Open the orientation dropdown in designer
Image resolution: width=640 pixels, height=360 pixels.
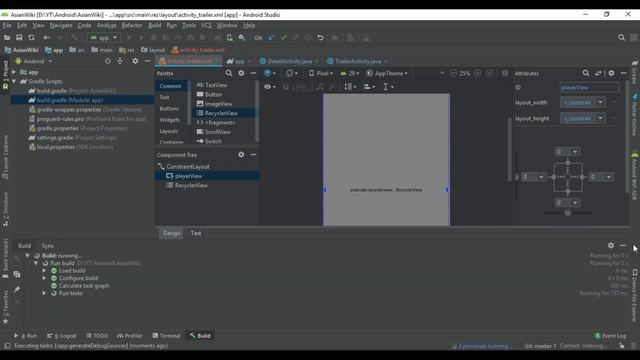292,73
